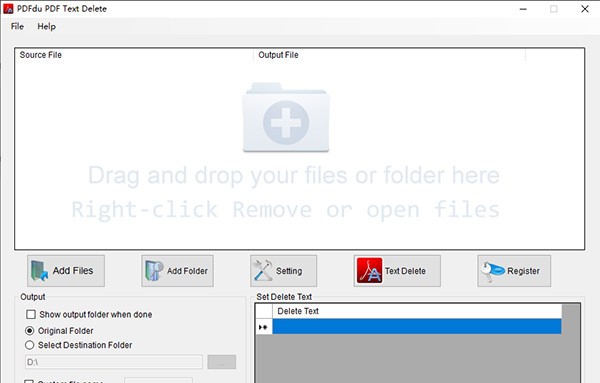Click the add-folder plus icon in drop area
600x383 pixels.
(286, 118)
